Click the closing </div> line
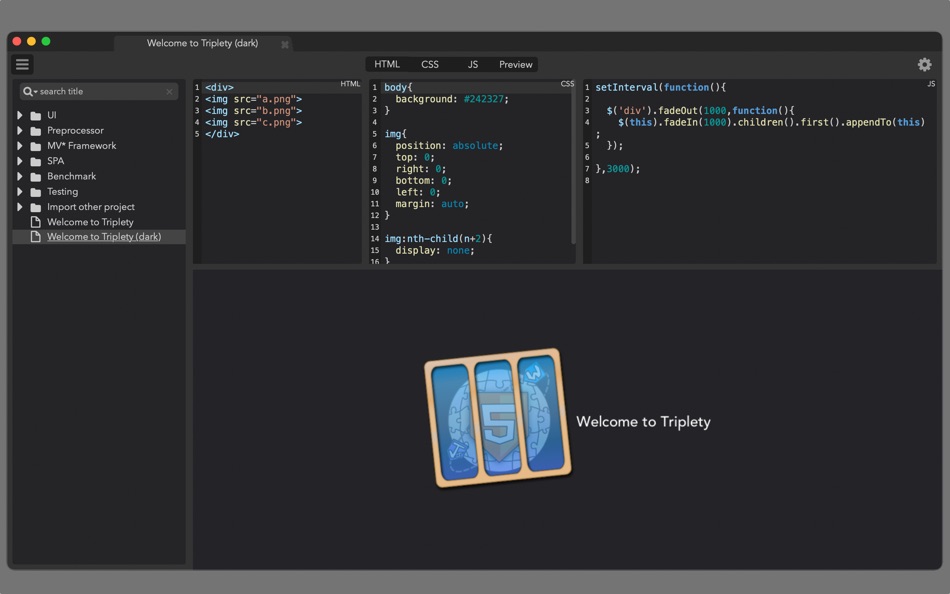Viewport: 950px width, 594px height. 222,134
